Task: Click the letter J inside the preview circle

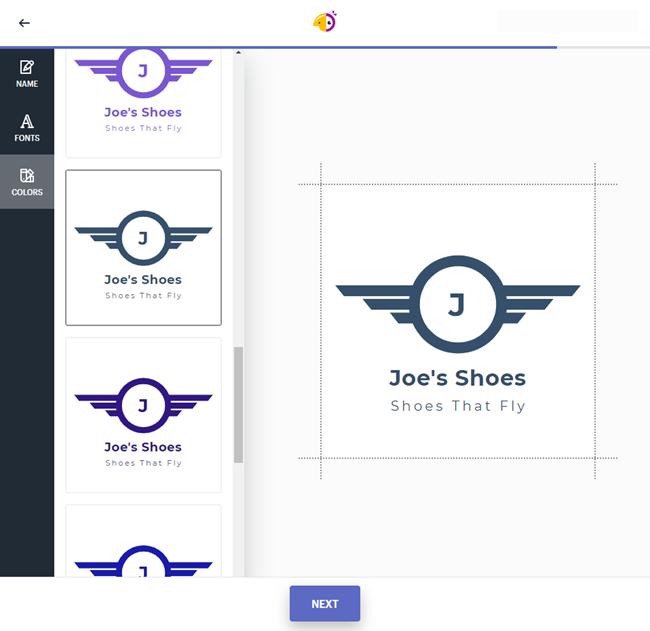Action: point(457,304)
